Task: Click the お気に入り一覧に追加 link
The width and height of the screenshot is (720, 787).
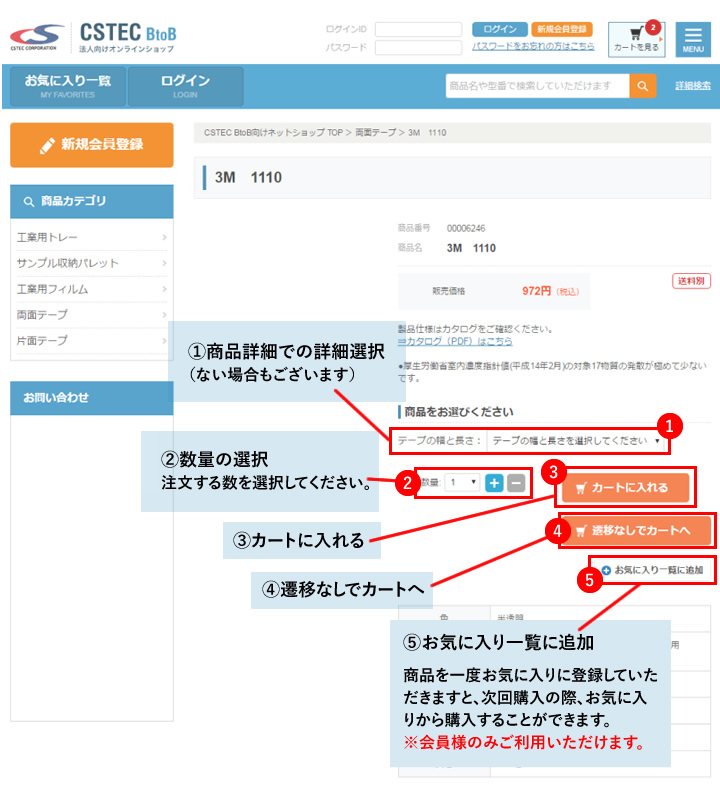Action: 652,570
